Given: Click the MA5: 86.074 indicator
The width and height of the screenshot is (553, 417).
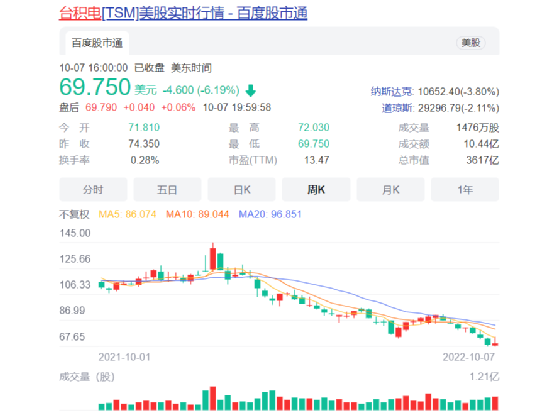Looking at the screenshot, I should (127, 214).
